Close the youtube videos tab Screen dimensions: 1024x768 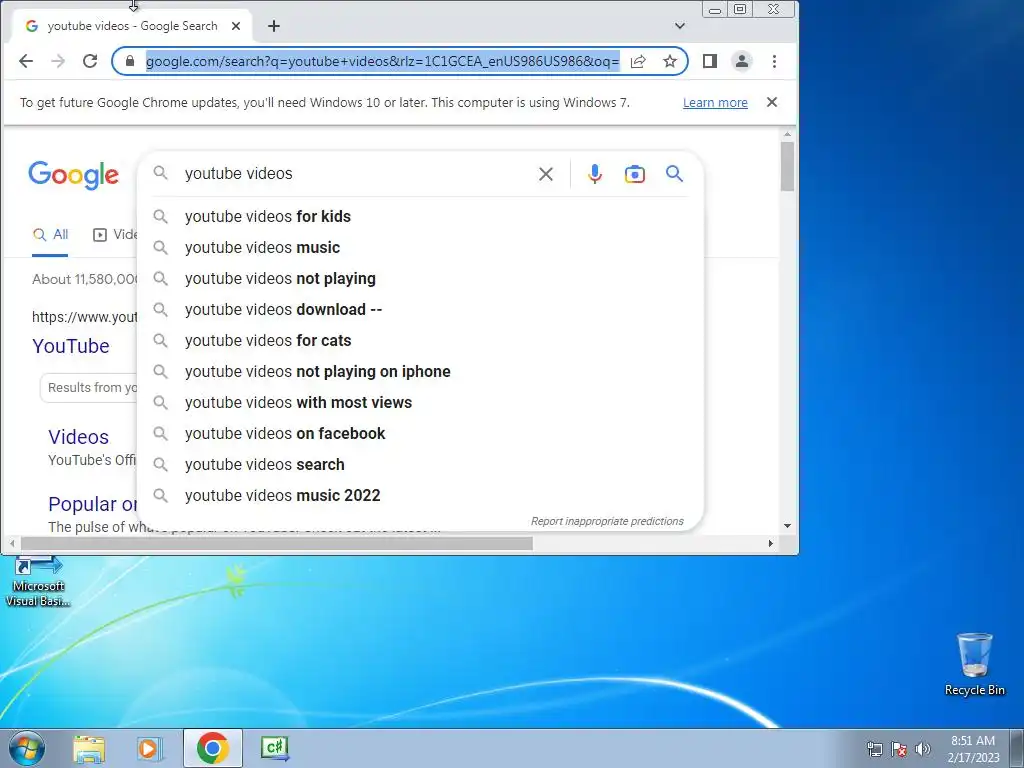[x=236, y=26]
